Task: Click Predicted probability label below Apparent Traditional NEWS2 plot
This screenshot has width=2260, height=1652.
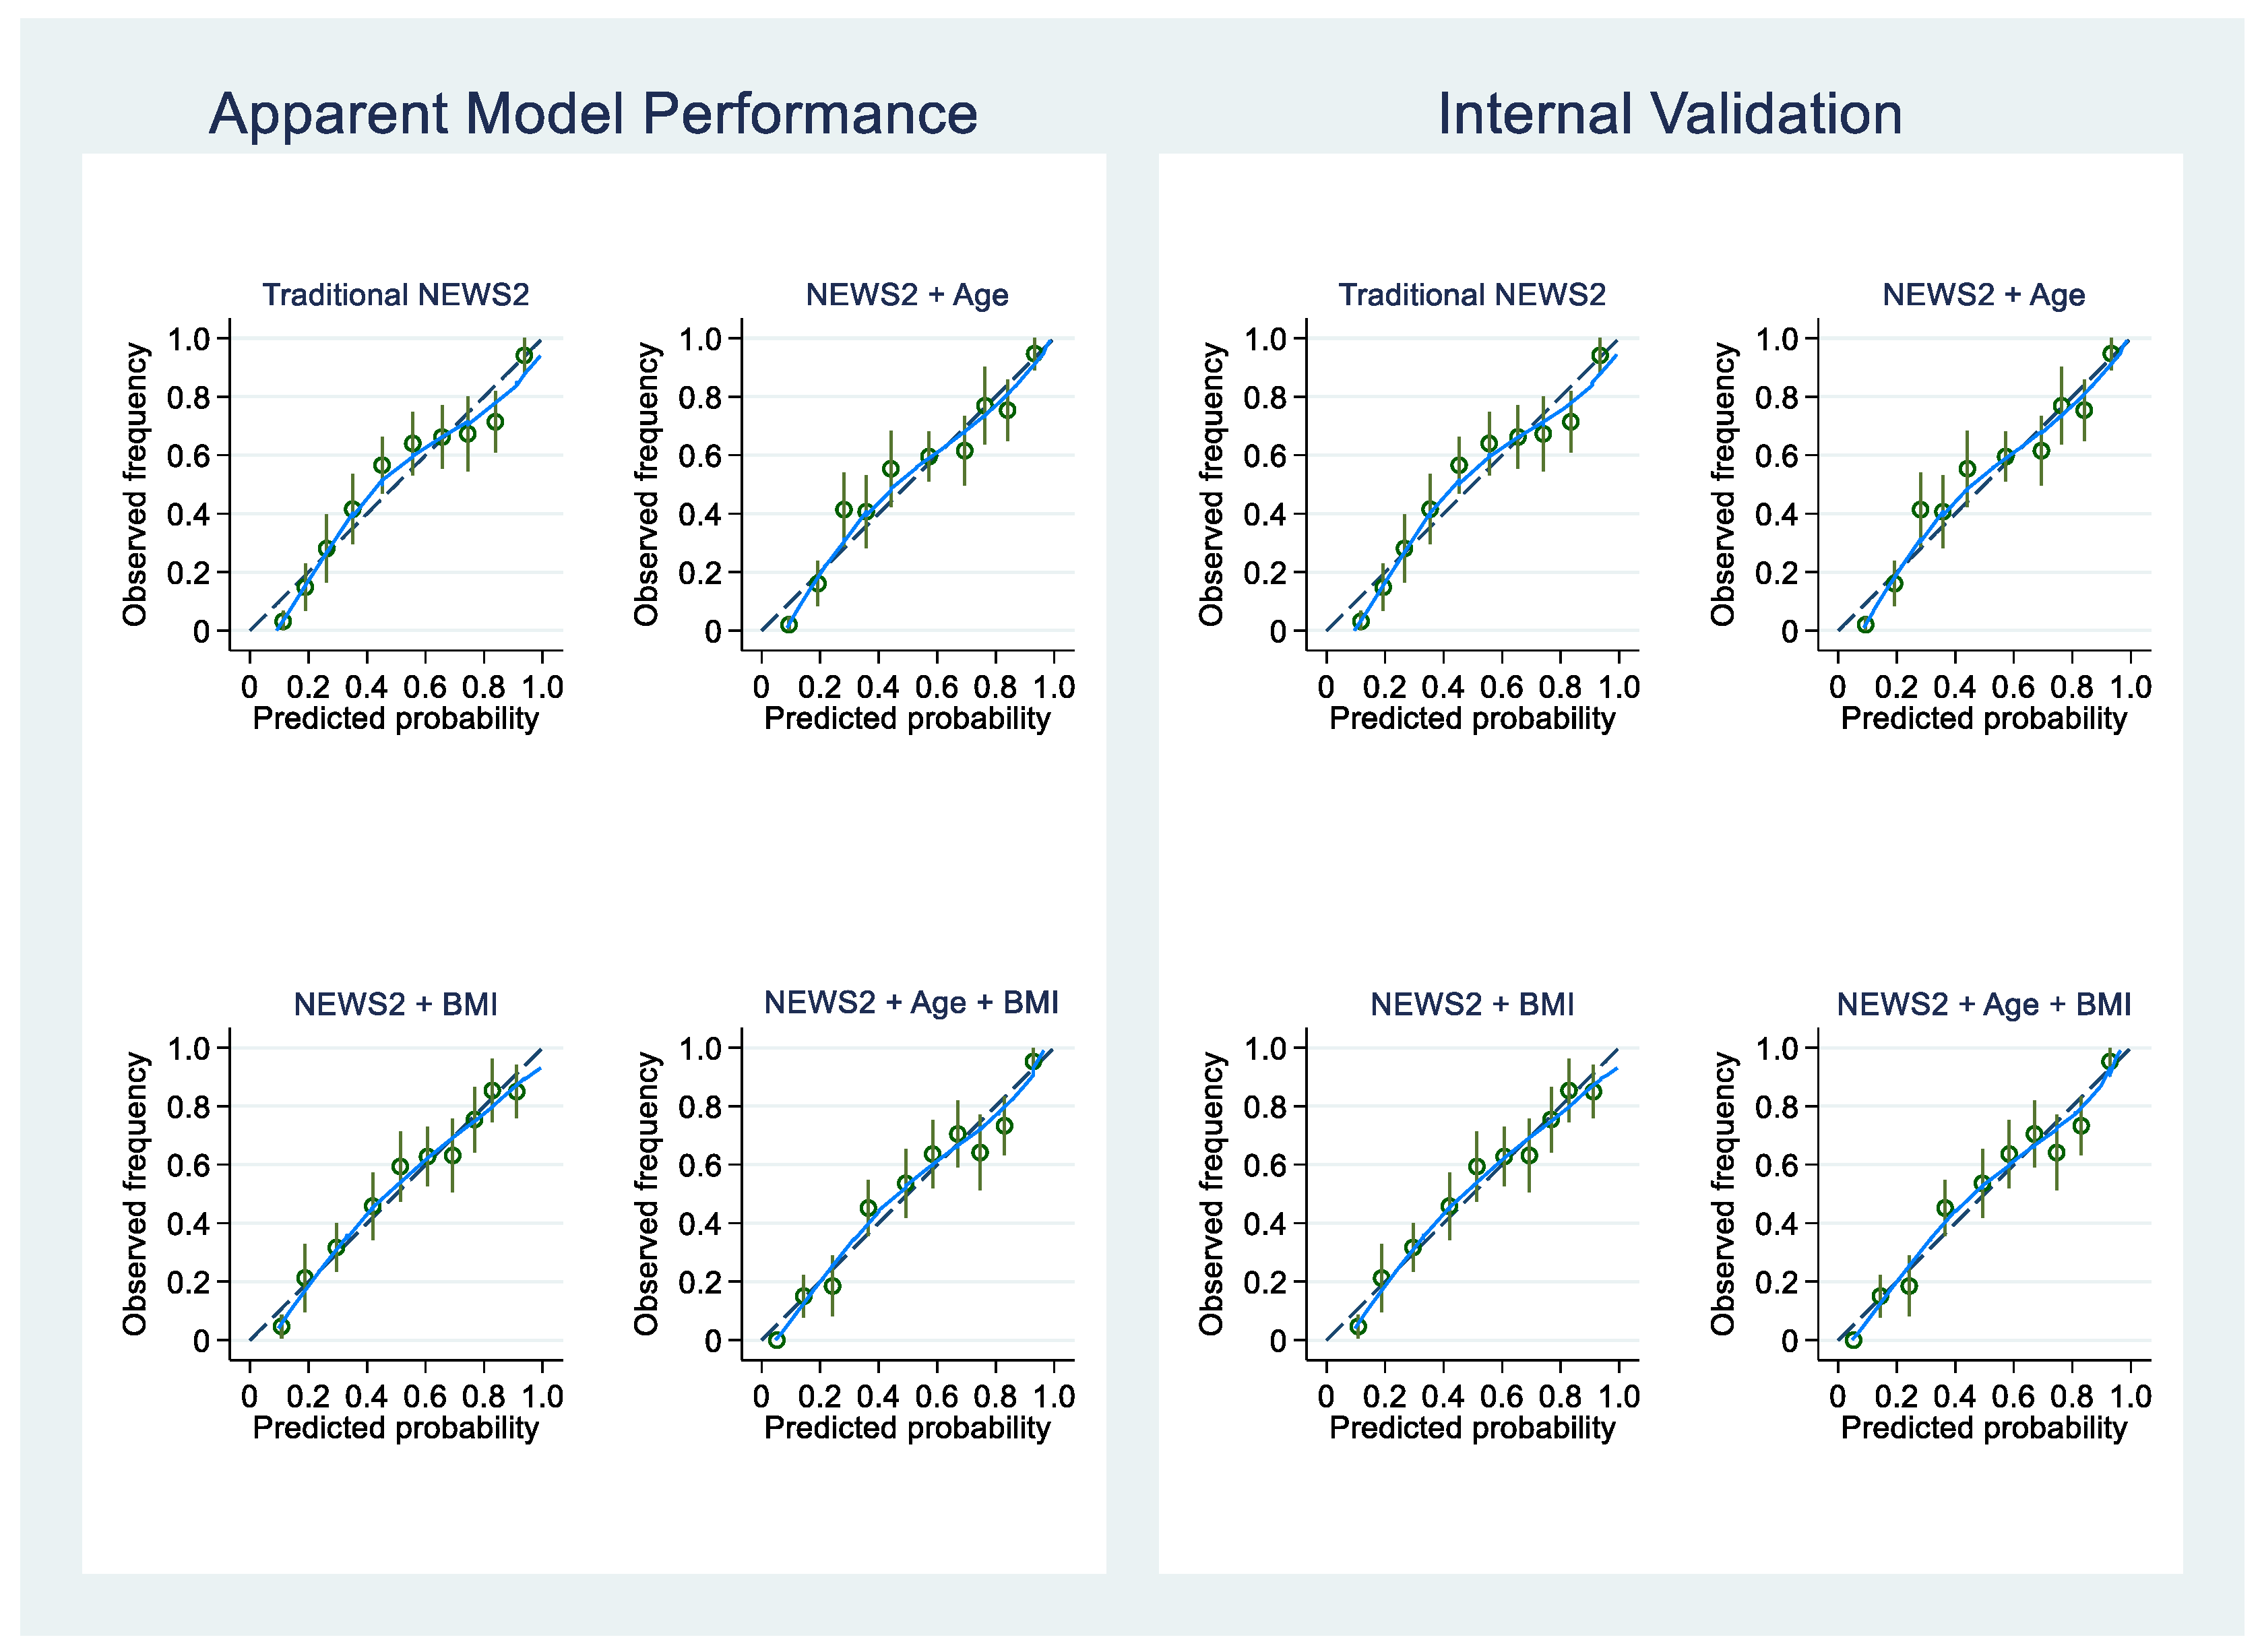Action: click(395, 718)
